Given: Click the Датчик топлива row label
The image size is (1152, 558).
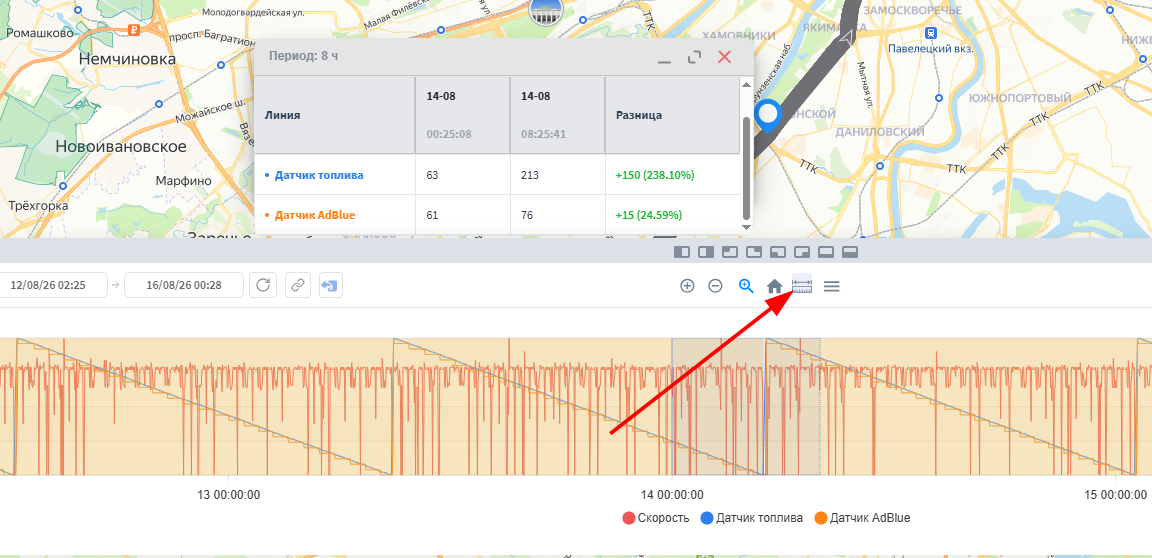Looking at the screenshot, I should (319, 175).
